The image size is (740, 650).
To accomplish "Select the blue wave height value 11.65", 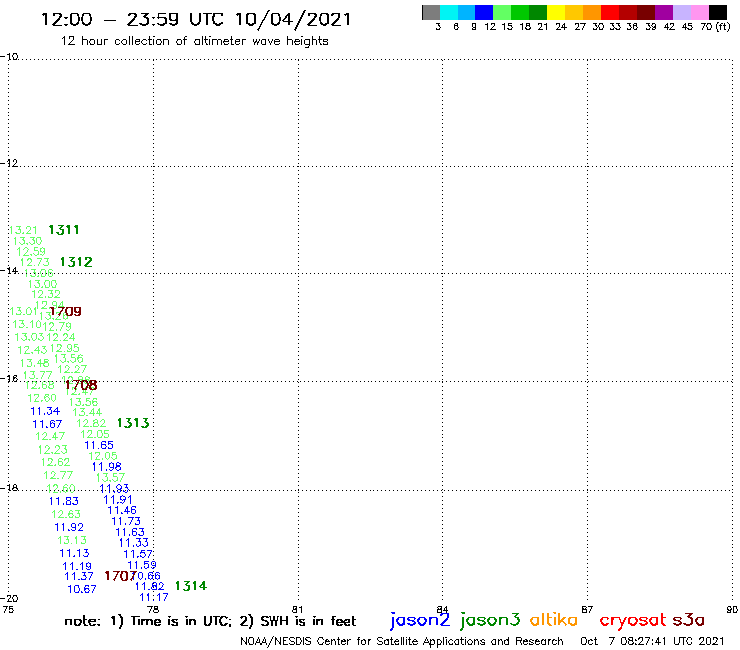I will coord(99,445).
